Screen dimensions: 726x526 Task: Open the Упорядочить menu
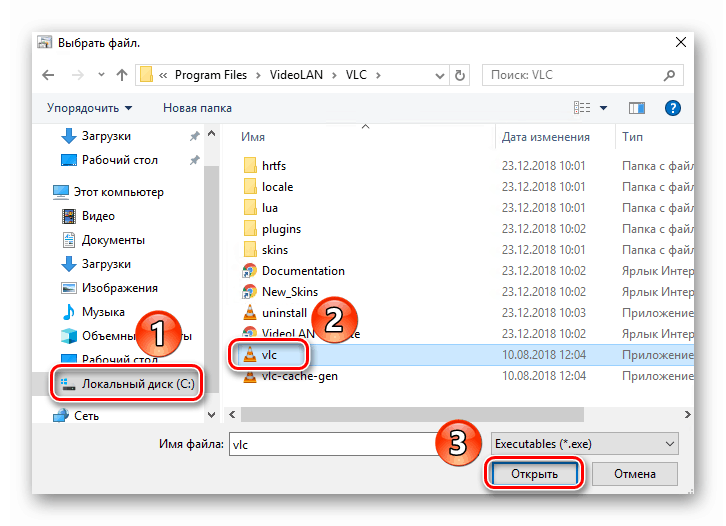point(89,108)
